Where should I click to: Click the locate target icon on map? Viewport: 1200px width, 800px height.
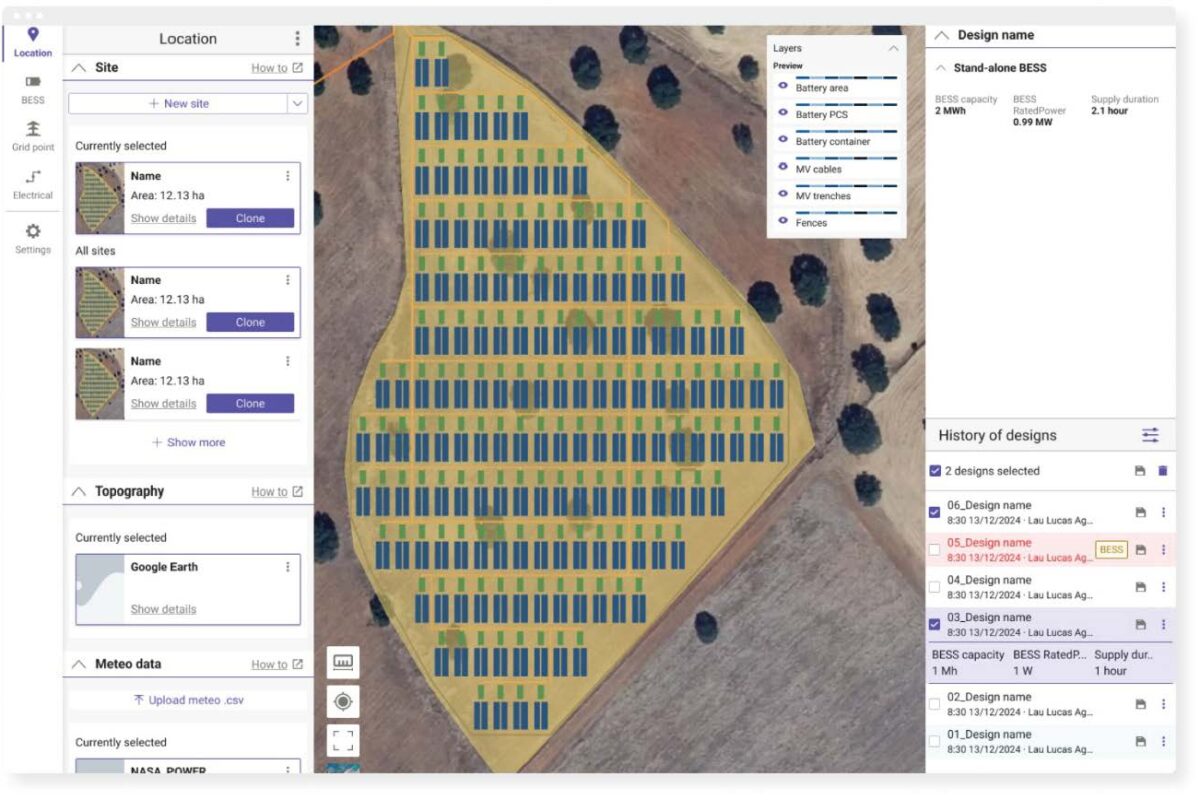click(343, 702)
